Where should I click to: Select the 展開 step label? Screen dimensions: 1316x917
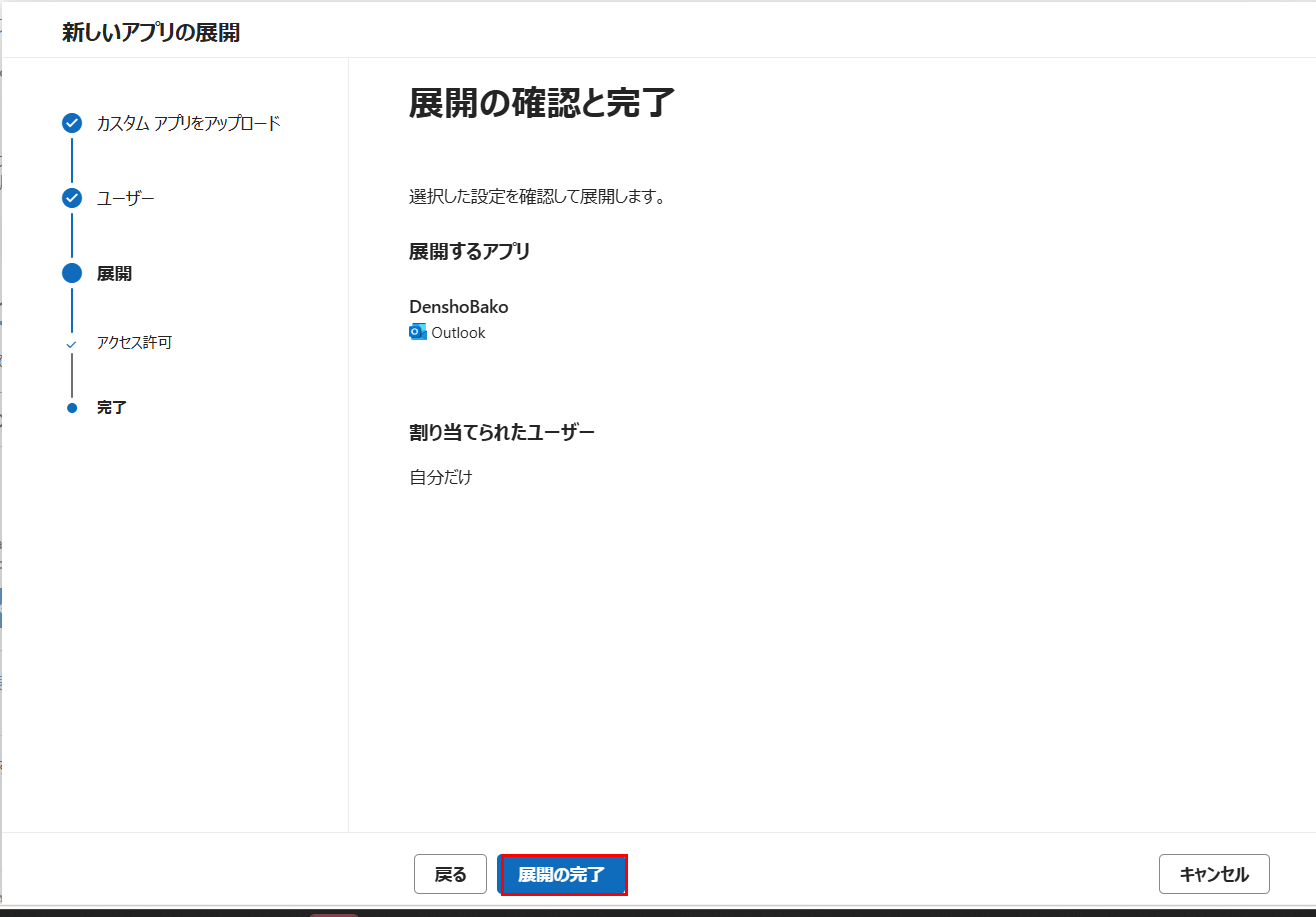coord(114,273)
